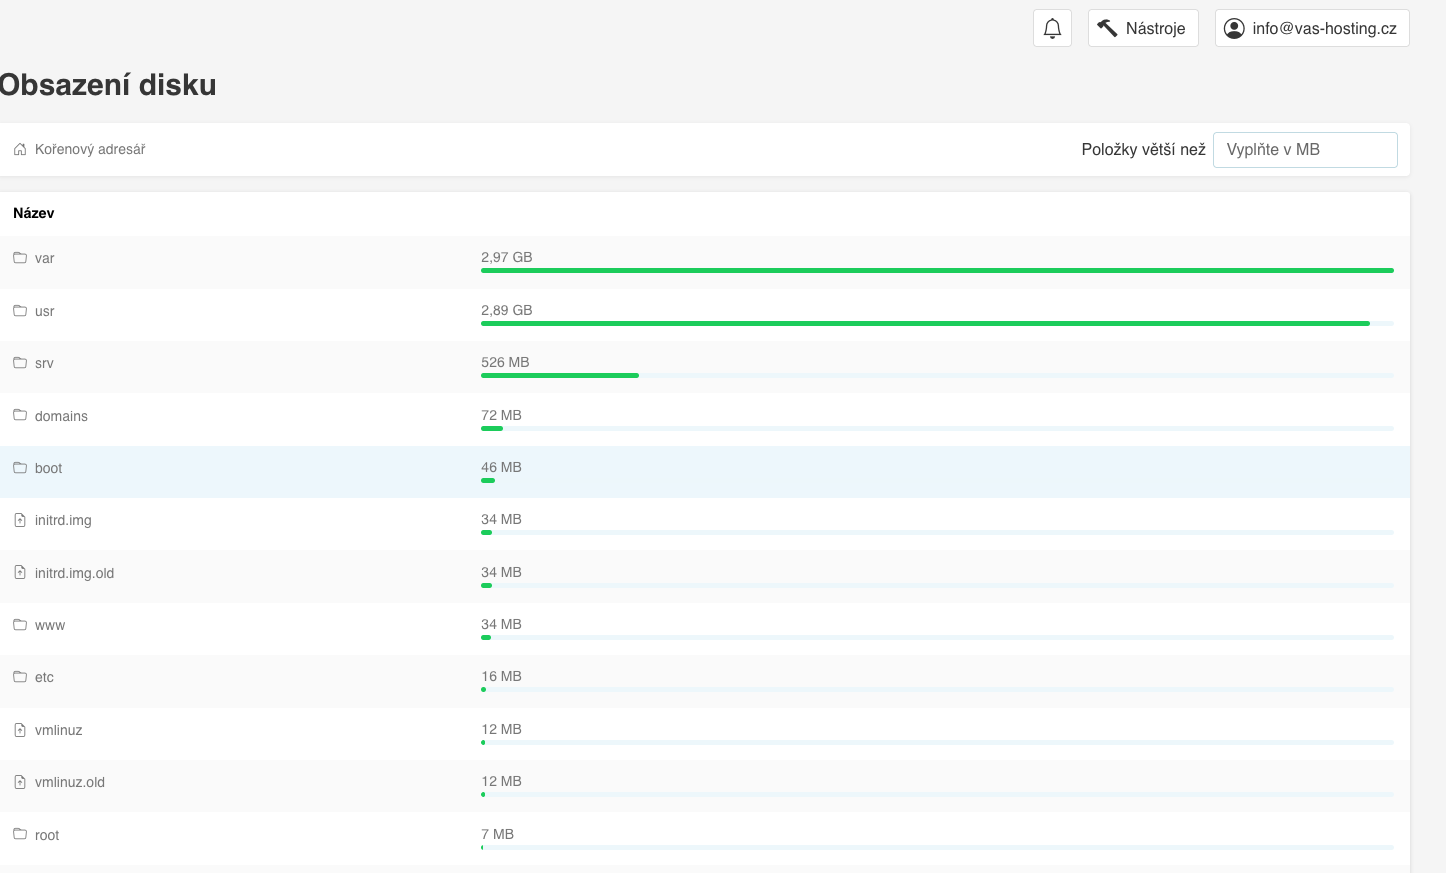Viewport: 1446px width, 873px height.
Task: Click the initrd.img file icon
Action: click(20, 520)
